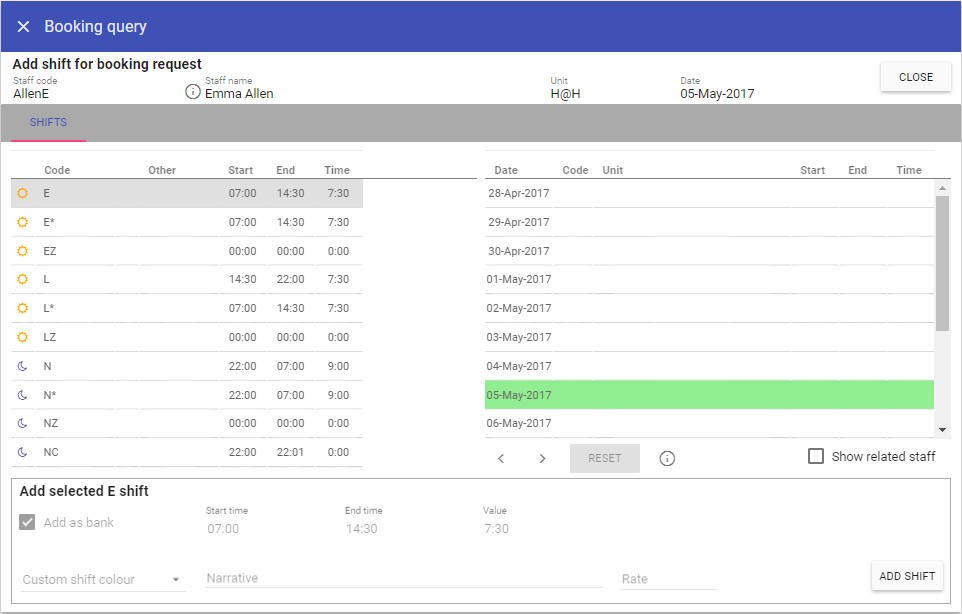Click the sun icon for shift L*

[x=22, y=308]
